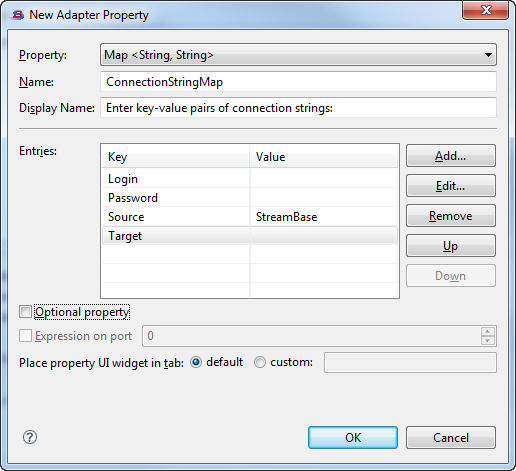The width and height of the screenshot is (516, 471).
Task: Select the Source row in entries
Action: tap(250, 217)
